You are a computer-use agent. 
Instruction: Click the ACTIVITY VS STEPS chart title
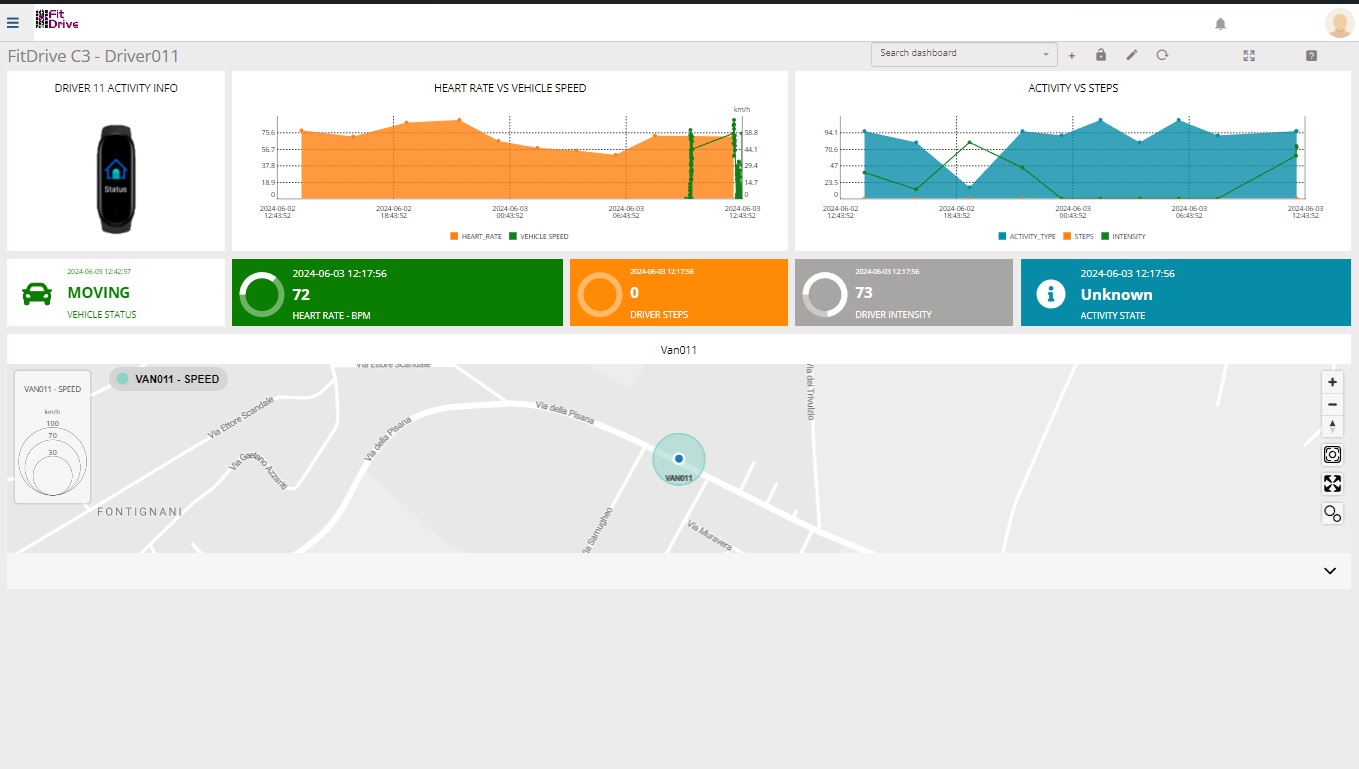tap(1073, 88)
